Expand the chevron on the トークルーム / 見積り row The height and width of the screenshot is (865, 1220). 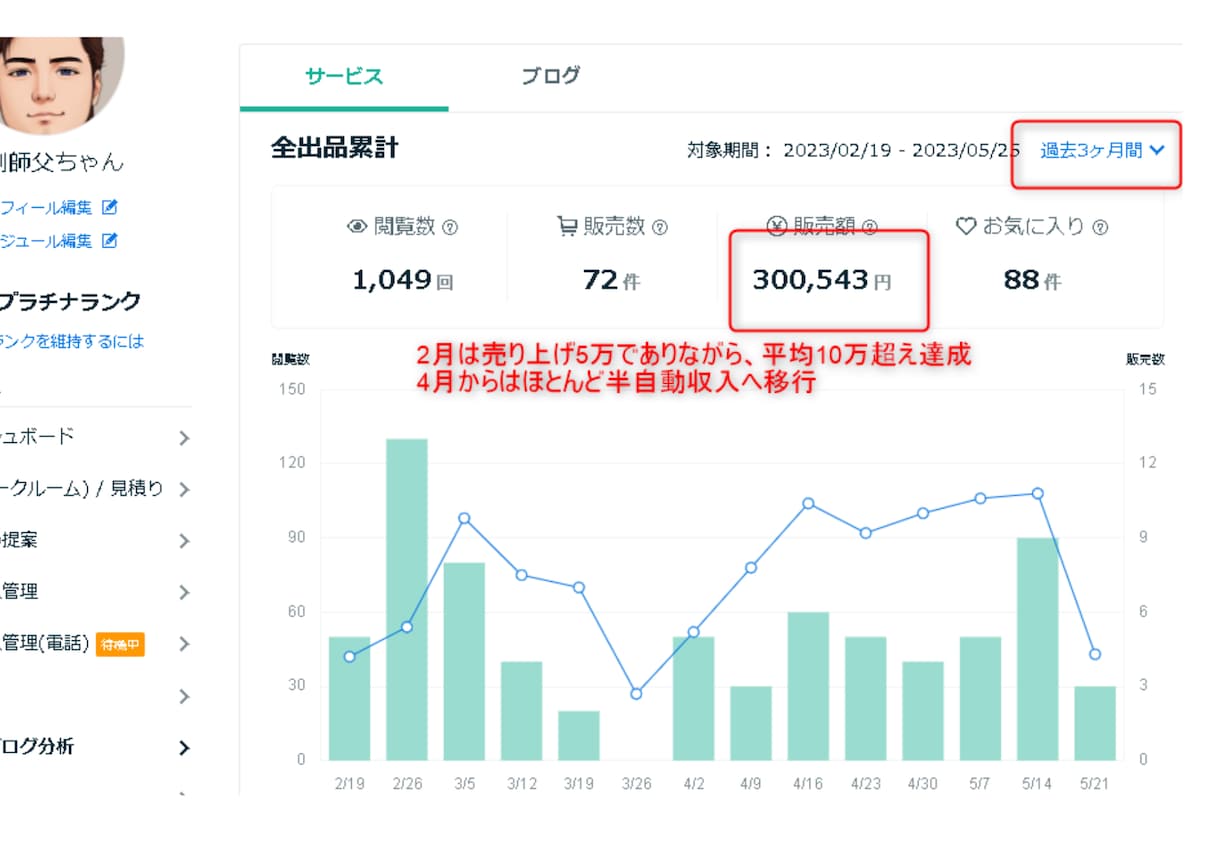pos(184,490)
